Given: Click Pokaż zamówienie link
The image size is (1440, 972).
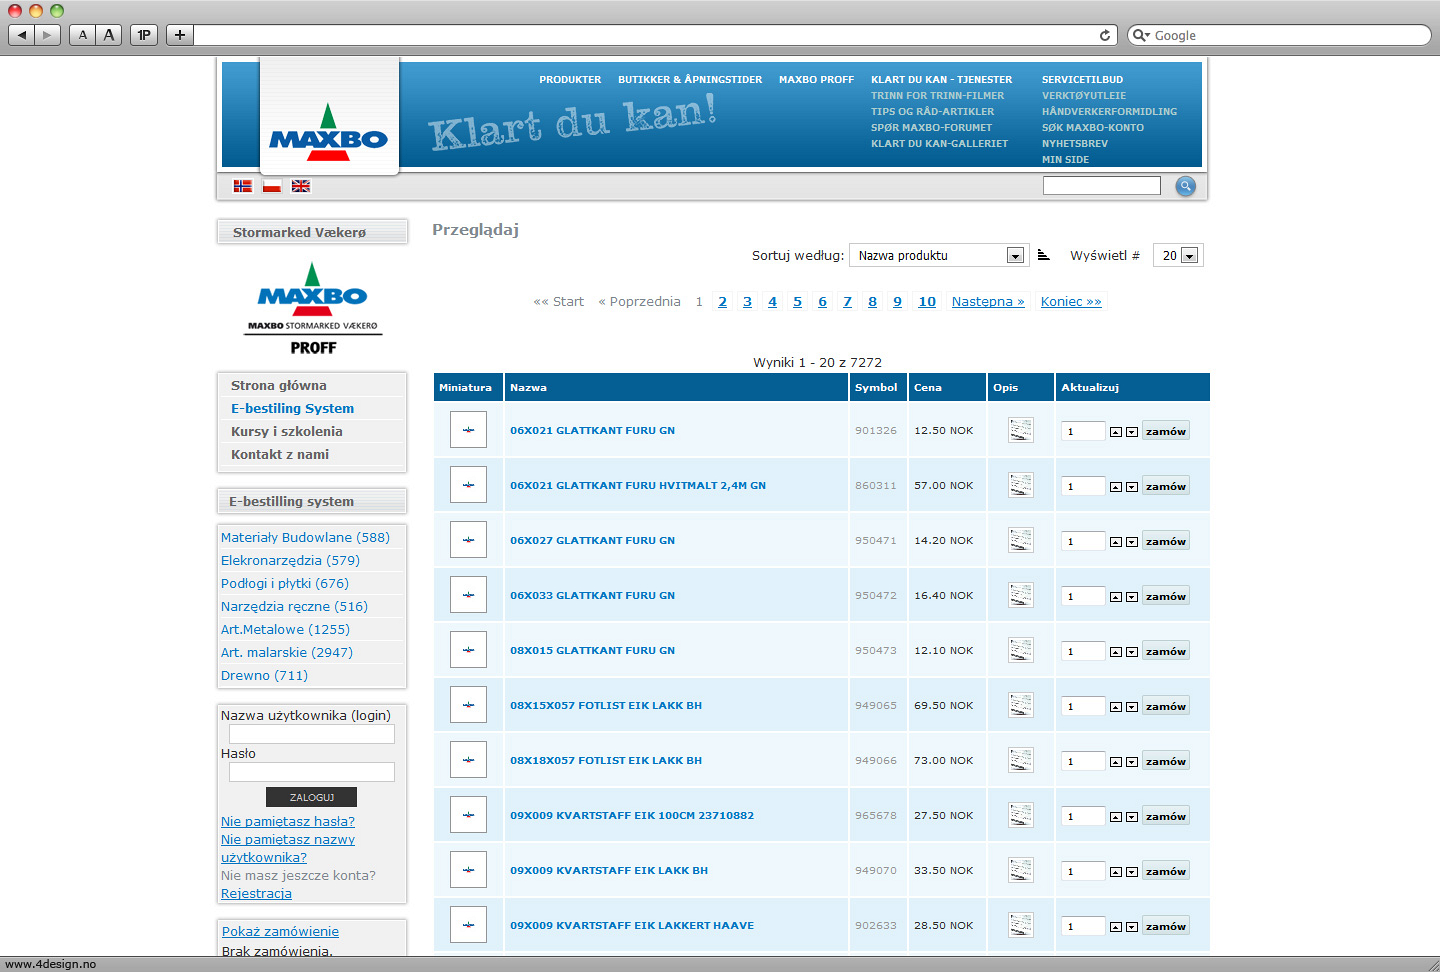Looking at the screenshot, I should click(280, 931).
